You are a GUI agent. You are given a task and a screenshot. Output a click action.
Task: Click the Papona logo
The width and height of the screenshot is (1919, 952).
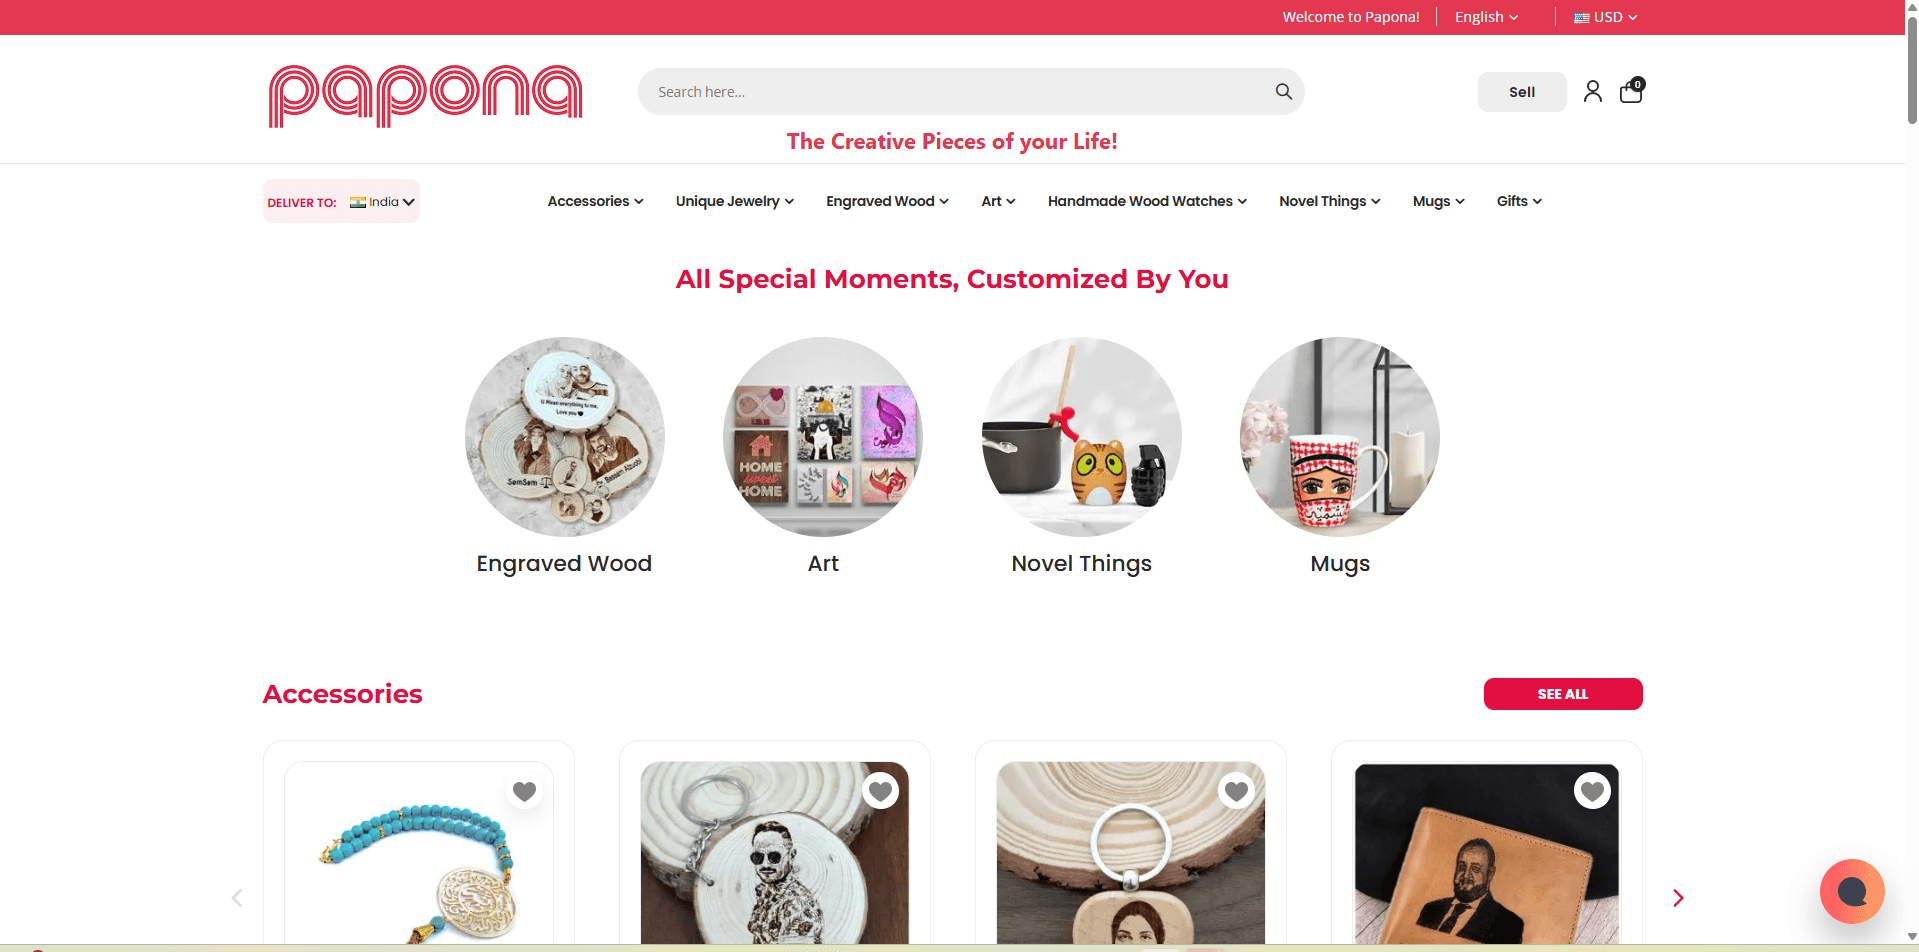[x=425, y=96]
